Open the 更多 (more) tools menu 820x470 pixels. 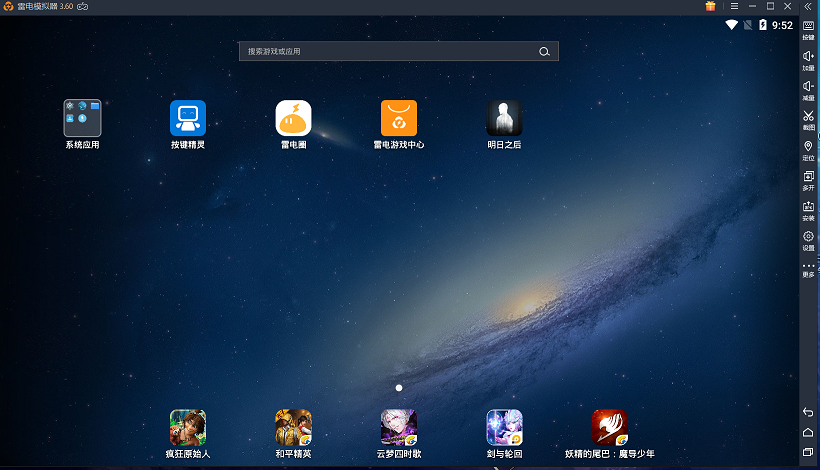pos(808,268)
